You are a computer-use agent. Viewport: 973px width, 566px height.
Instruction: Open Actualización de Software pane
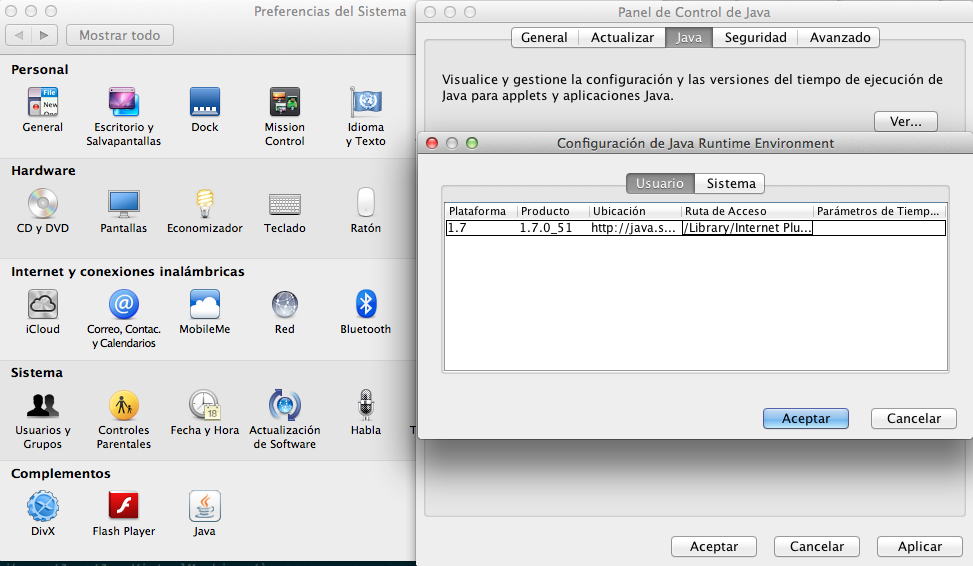click(285, 405)
